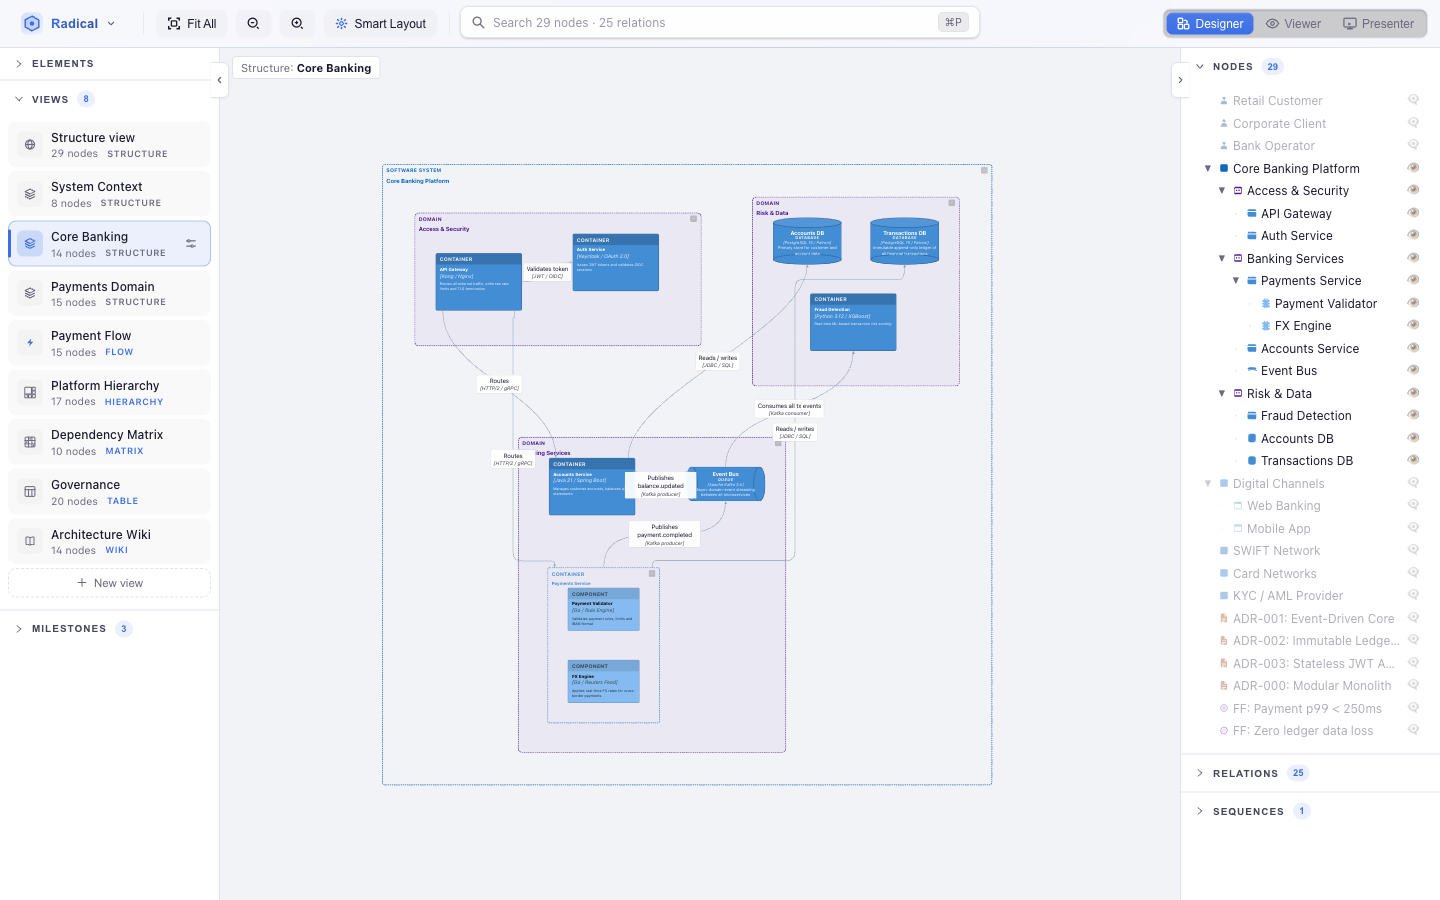Open Core Banking view settings sliders icon
This screenshot has height=900, width=1440.
point(191,244)
